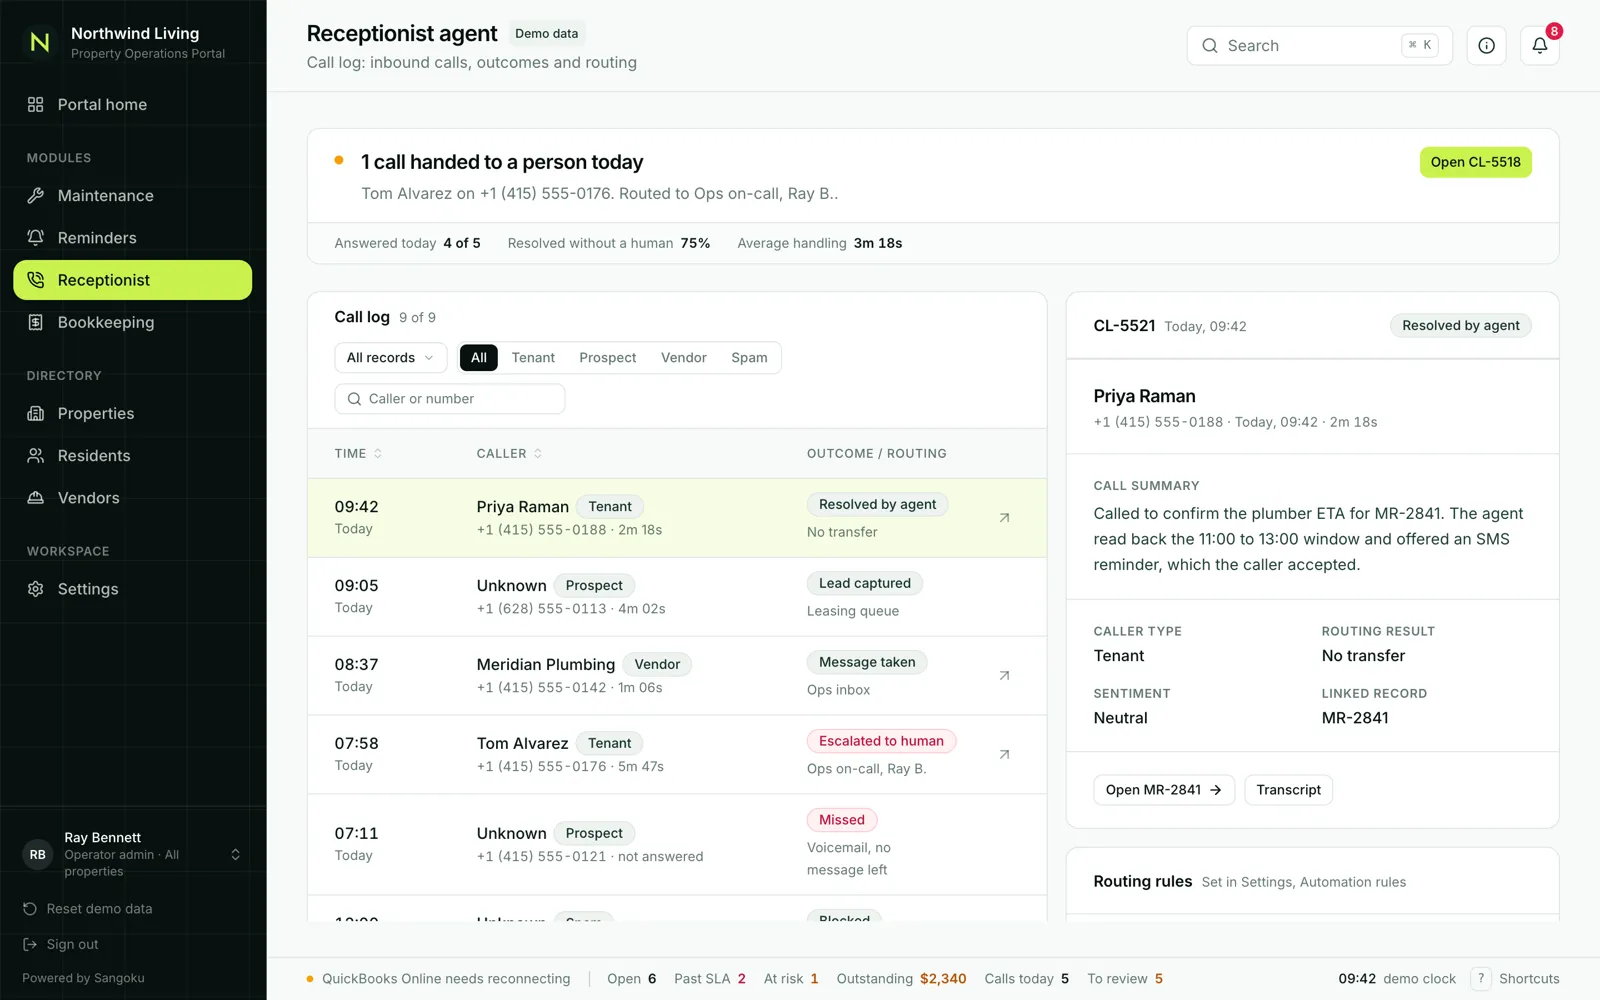Open the All records dropdown
This screenshot has height=1000, width=1600.
391,358
